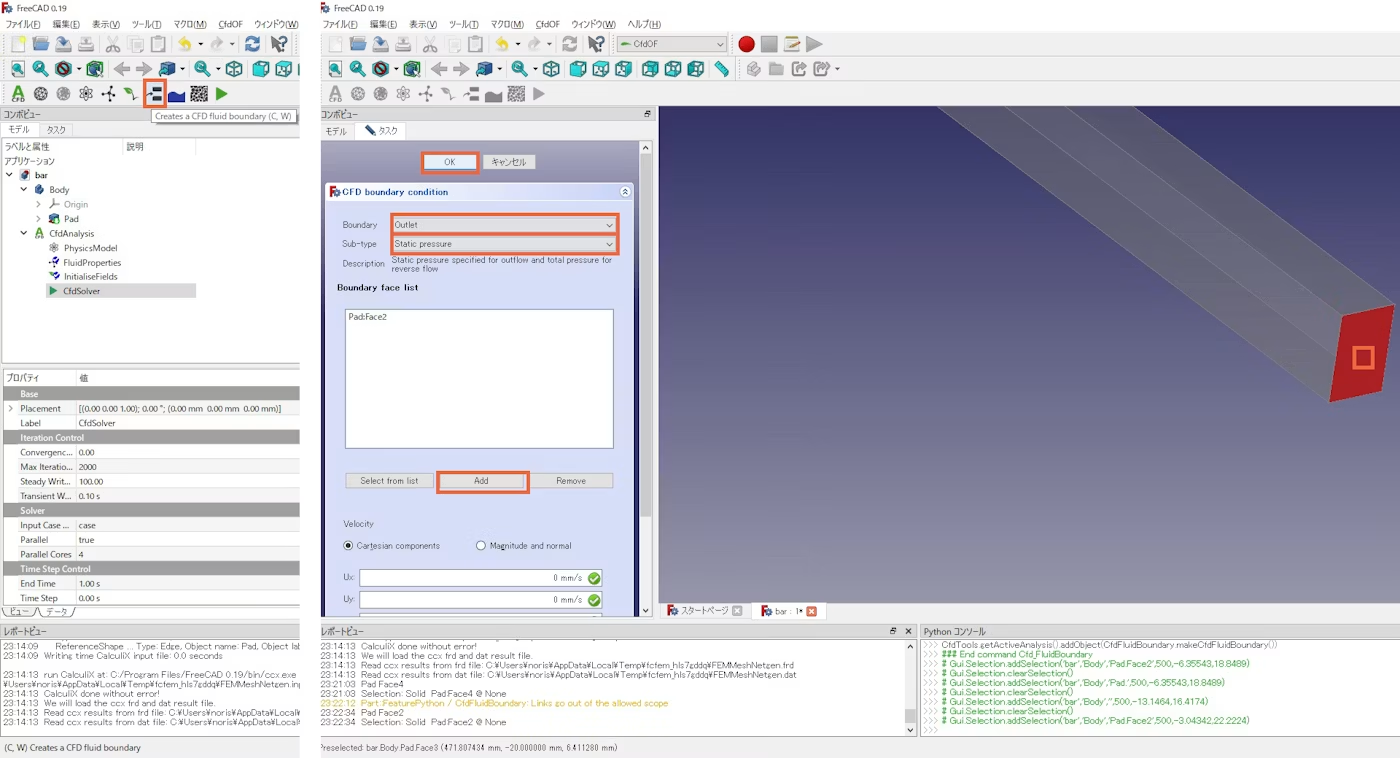
Task: Click the bounding box icon in left window
Action: (95, 69)
